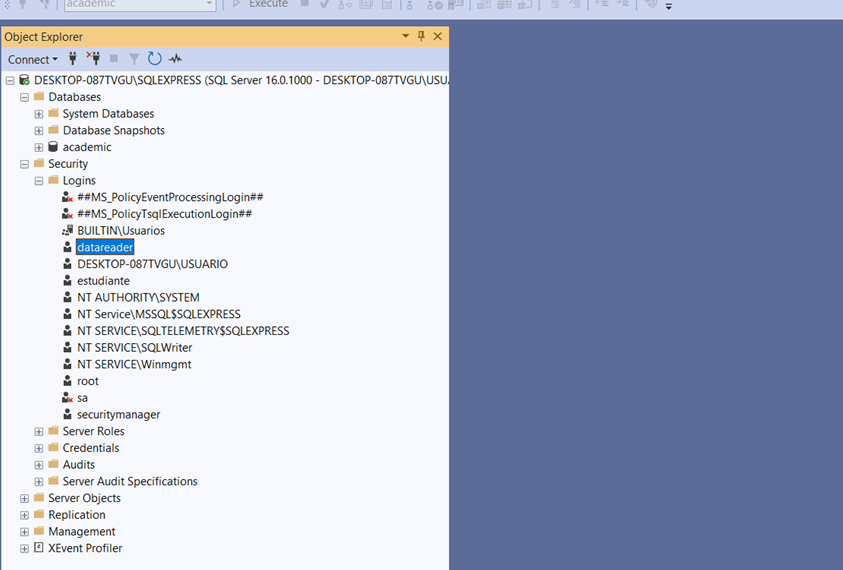Click the disabled-login icon beside ##MS_PolicyEventProcessingLogin##
The width and height of the screenshot is (843, 570).
click(67, 197)
